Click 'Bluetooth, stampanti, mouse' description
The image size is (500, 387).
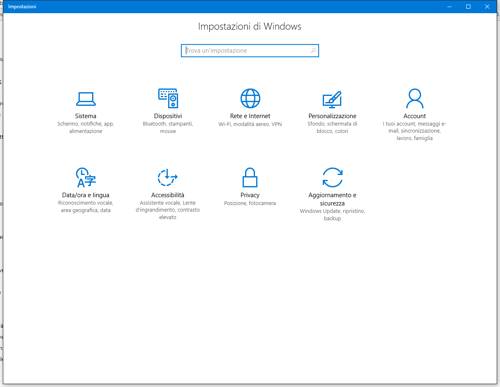tap(168, 127)
